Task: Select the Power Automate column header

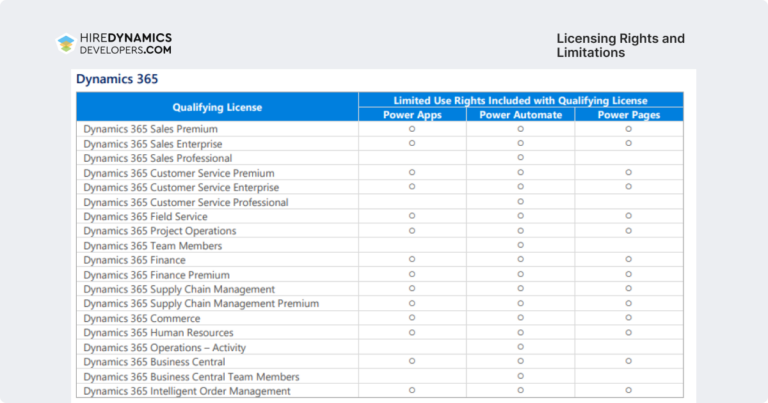Action: click(521, 115)
